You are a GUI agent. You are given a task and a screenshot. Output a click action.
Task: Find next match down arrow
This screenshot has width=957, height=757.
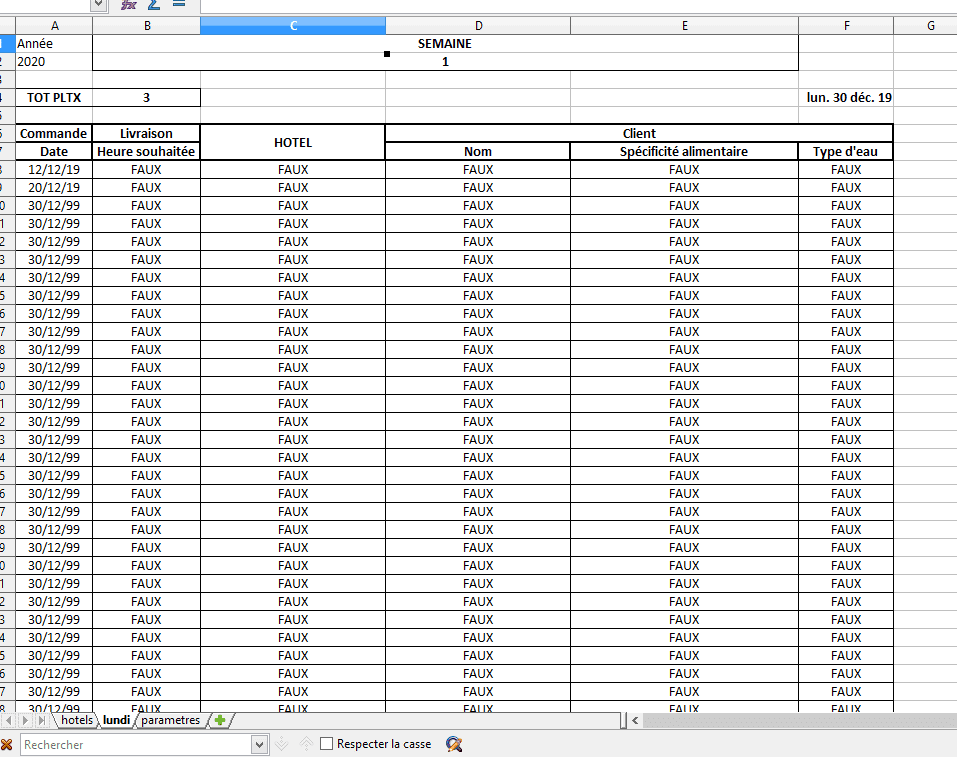click(x=281, y=744)
